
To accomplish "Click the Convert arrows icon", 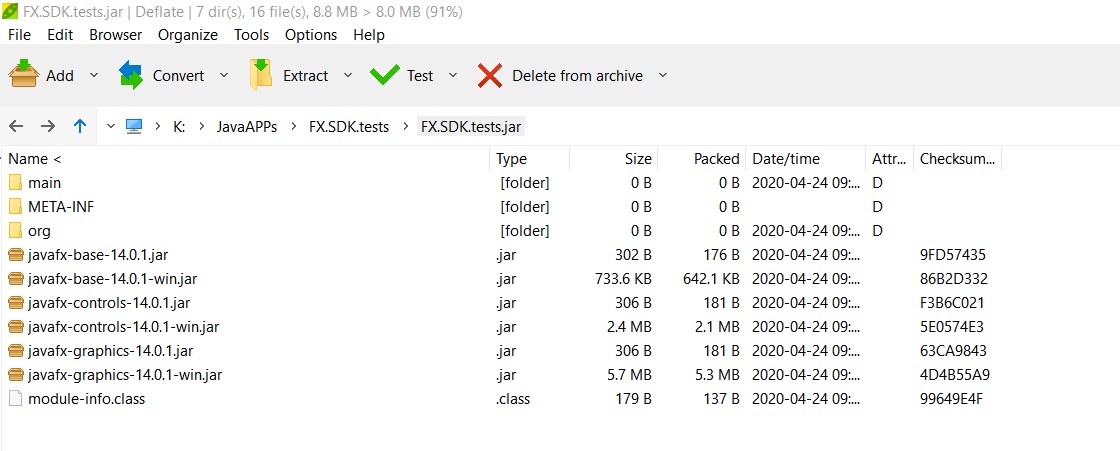I will point(131,75).
